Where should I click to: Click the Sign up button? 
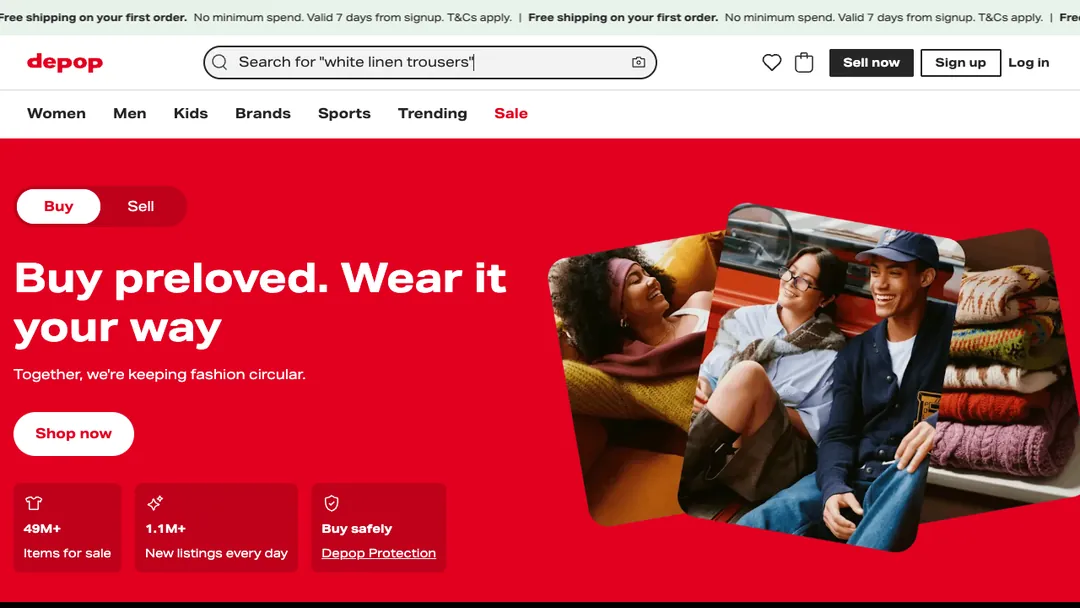click(961, 63)
